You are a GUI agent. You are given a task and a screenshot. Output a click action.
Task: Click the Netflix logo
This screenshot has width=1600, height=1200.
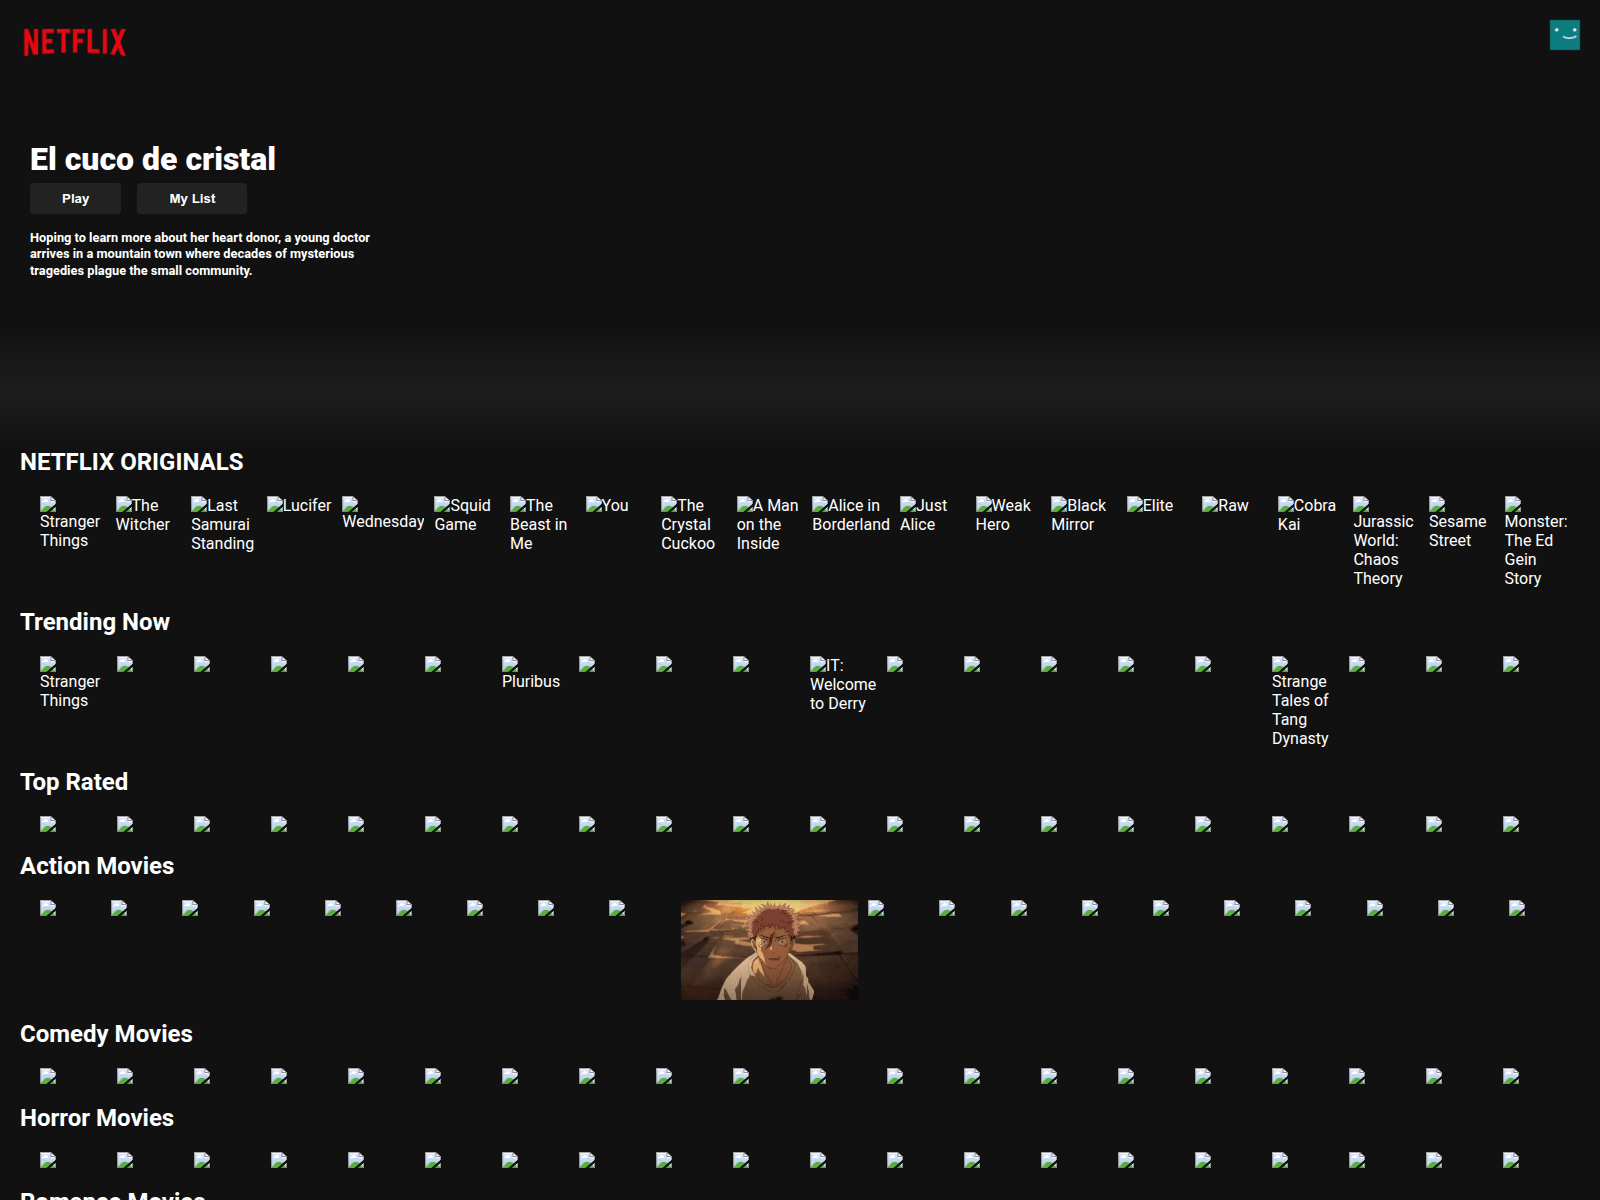click(x=75, y=42)
